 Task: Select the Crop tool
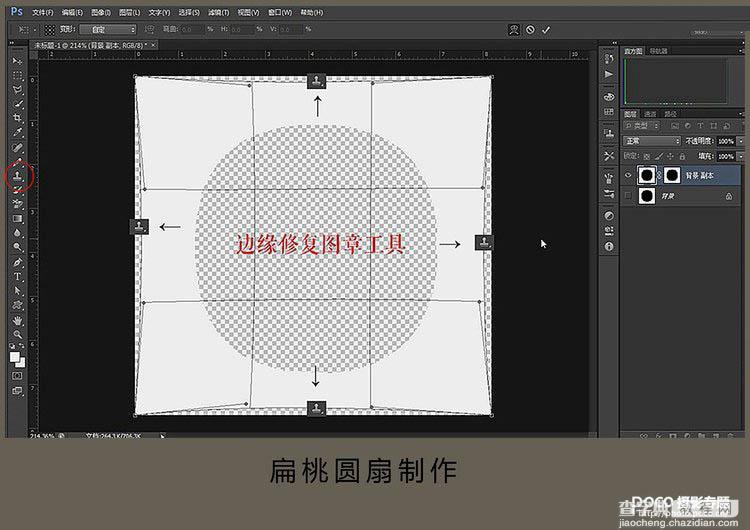point(17,118)
